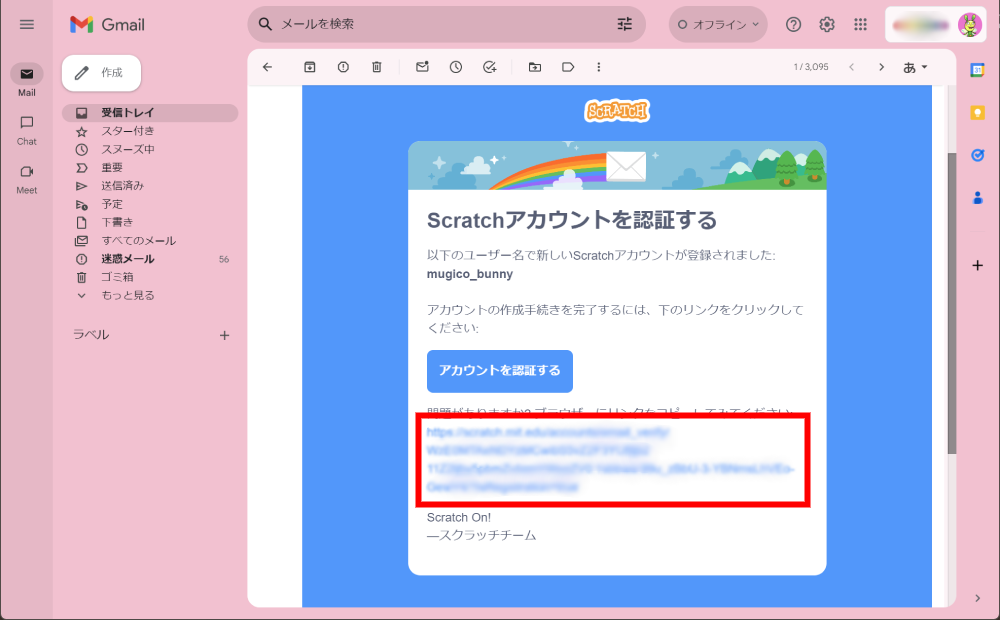The height and width of the screenshot is (620, 1000).
Task: Click the Scratch On! sign-off text
Action: 459,517
